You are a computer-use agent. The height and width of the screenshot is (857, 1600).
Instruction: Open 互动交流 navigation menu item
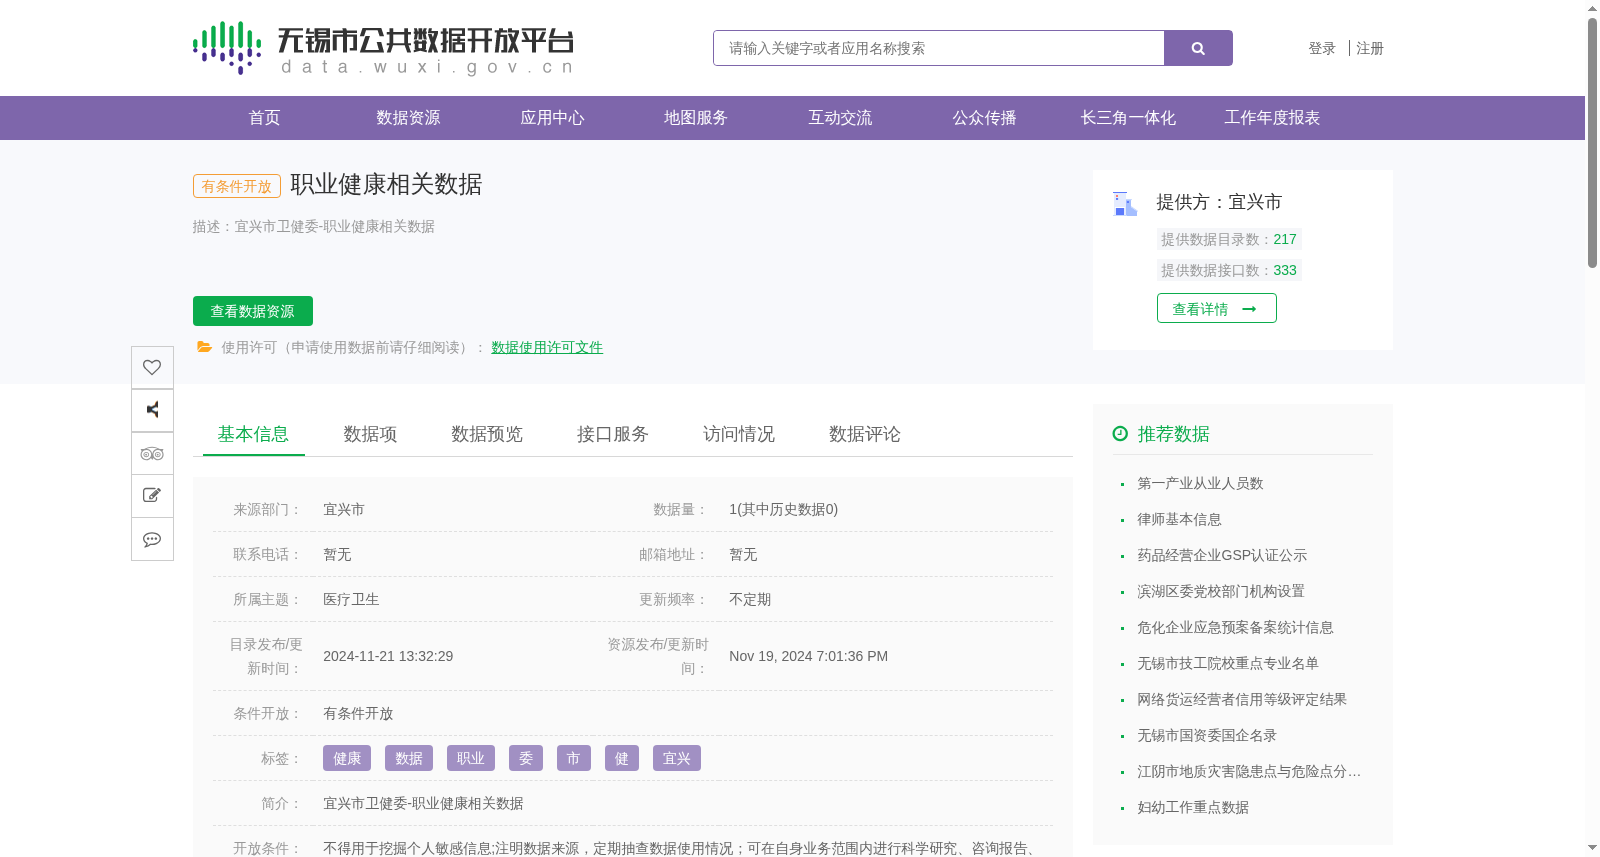840,118
